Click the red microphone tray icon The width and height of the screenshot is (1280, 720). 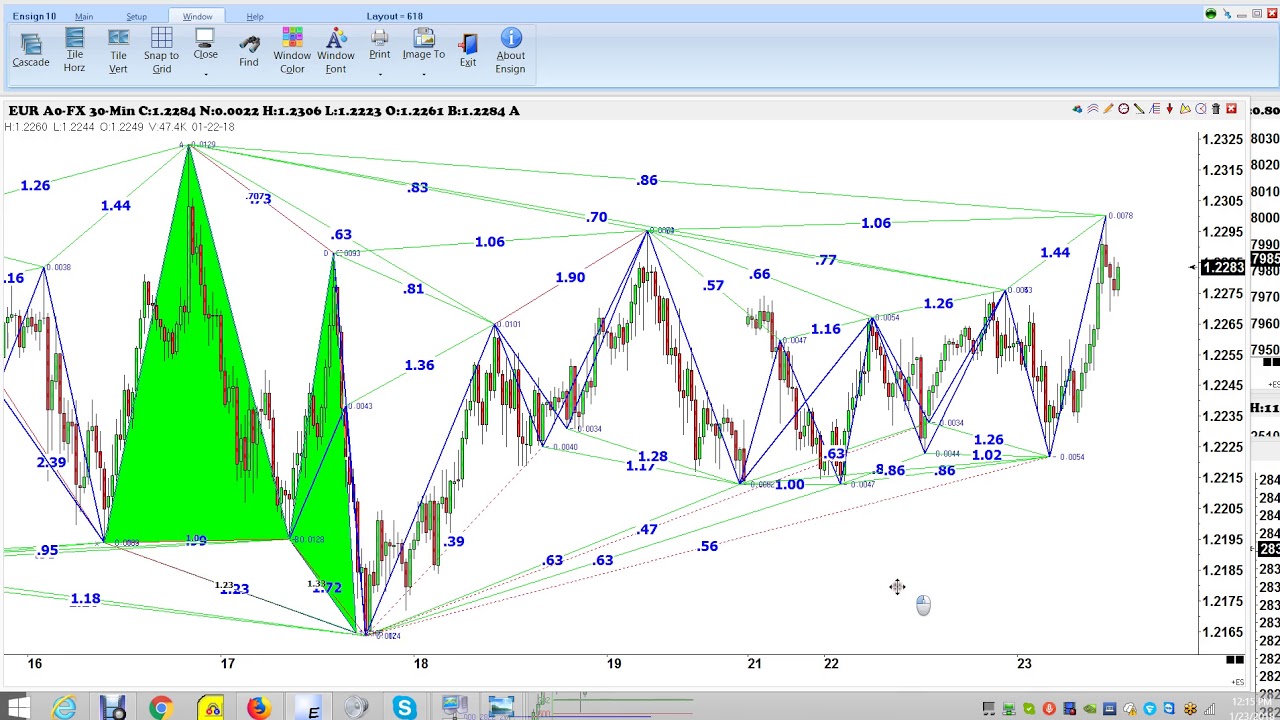click(1049, 709)
